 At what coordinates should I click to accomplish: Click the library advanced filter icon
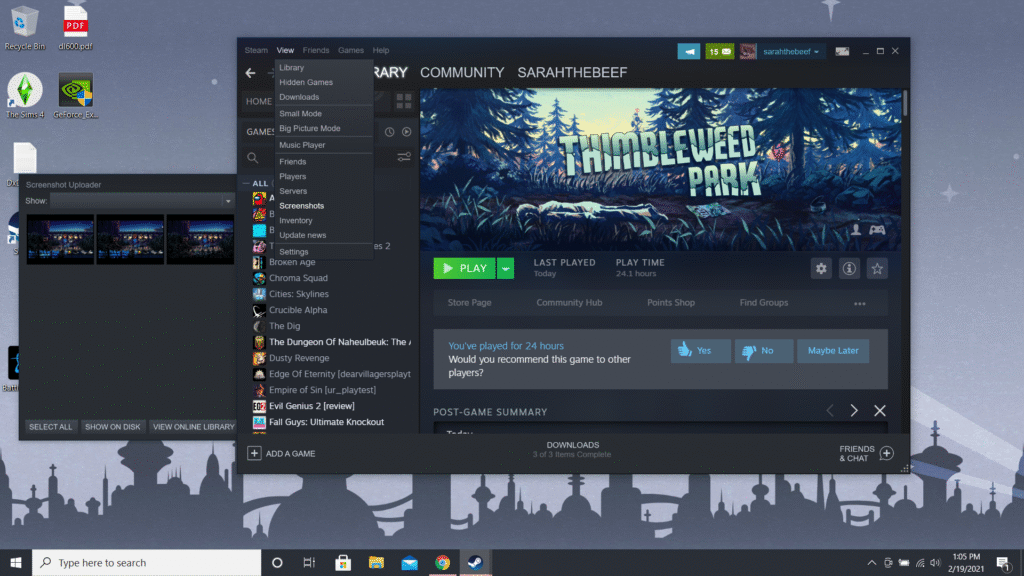(404, 157)
